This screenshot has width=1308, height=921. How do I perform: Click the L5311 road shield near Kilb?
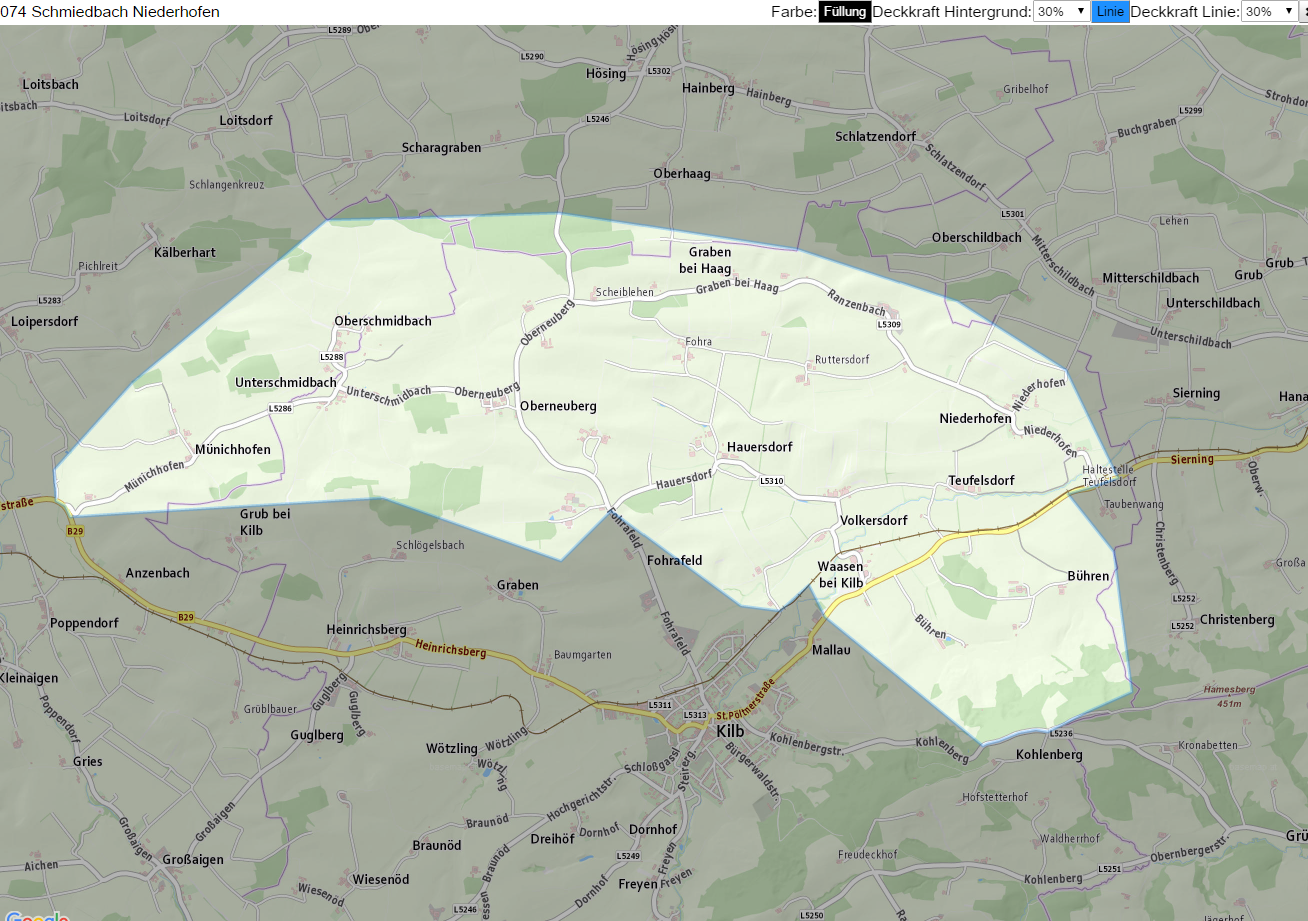click(660, 705)
